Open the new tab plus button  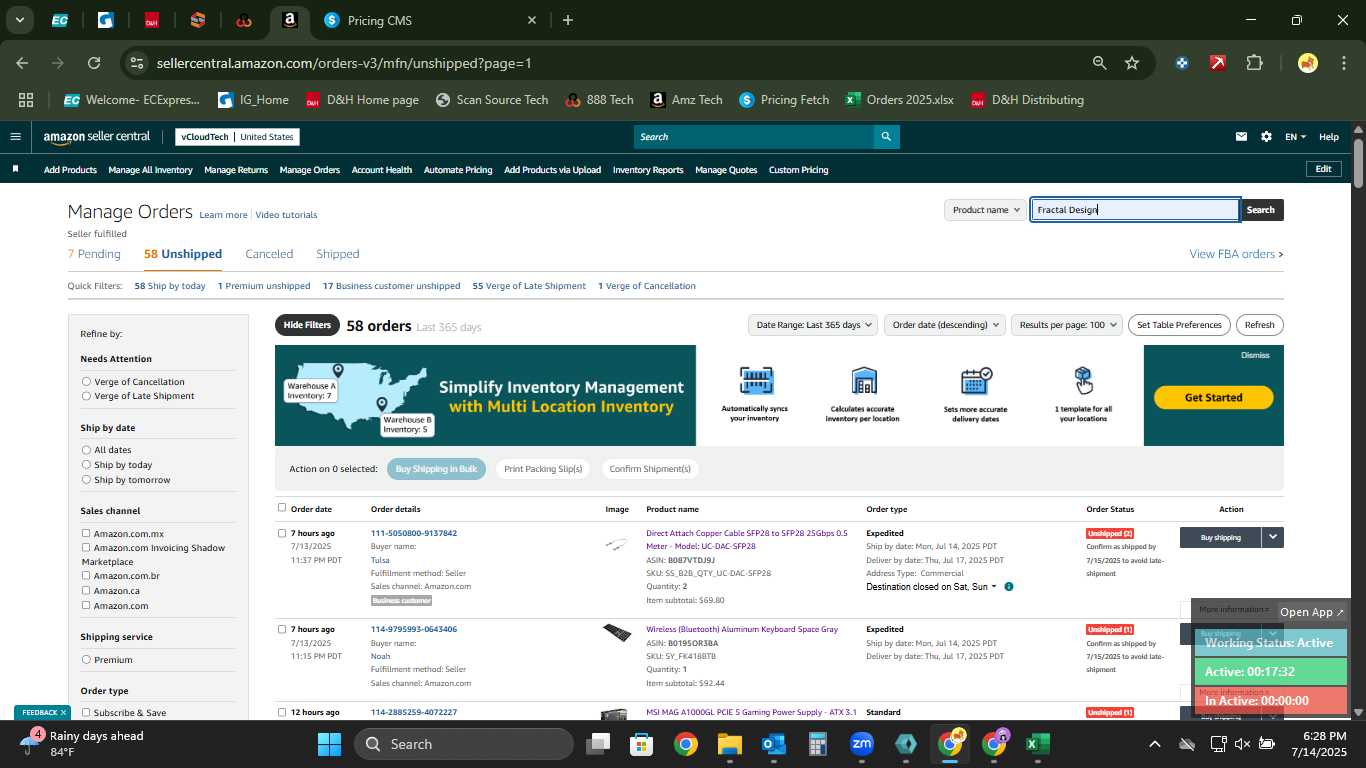click(568, 20)
